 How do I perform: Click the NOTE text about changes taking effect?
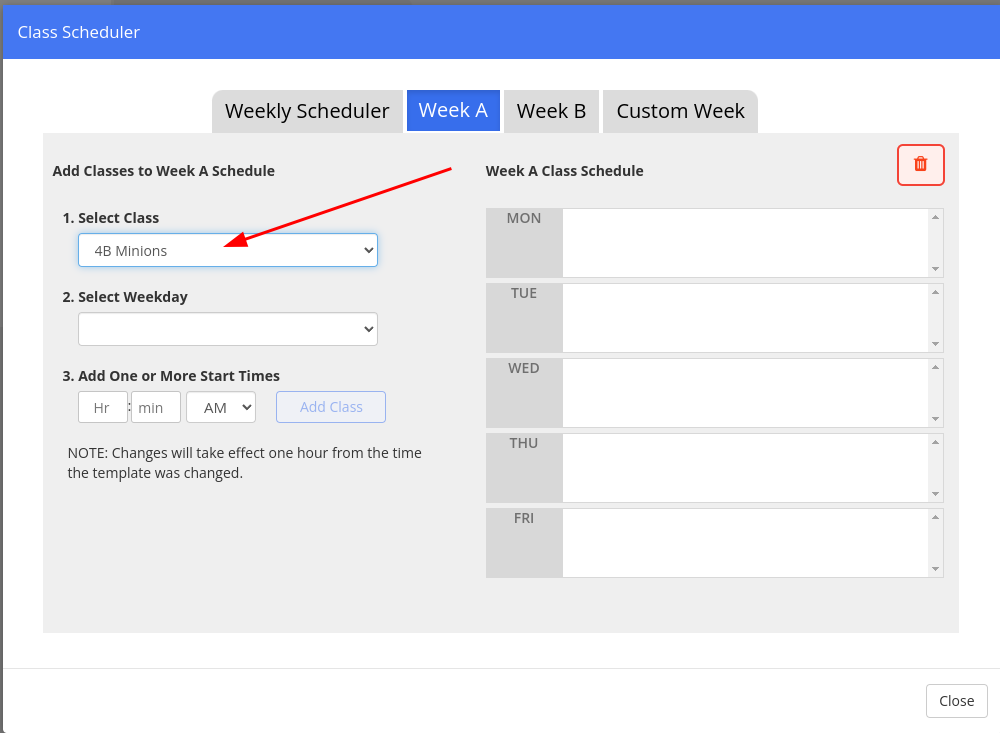click(x=244, y=463)
